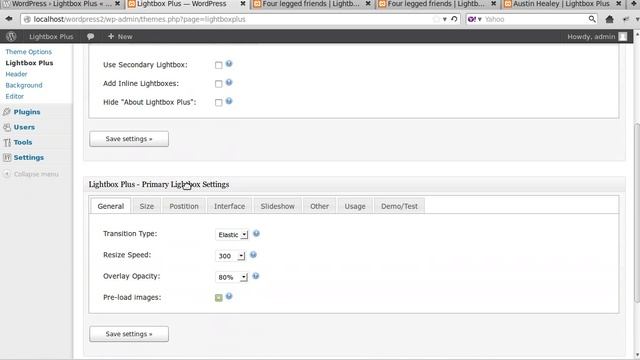Go to the browser home page icon
The height and width of the screenshot is (360, 640).
click(x=609, y=19)
